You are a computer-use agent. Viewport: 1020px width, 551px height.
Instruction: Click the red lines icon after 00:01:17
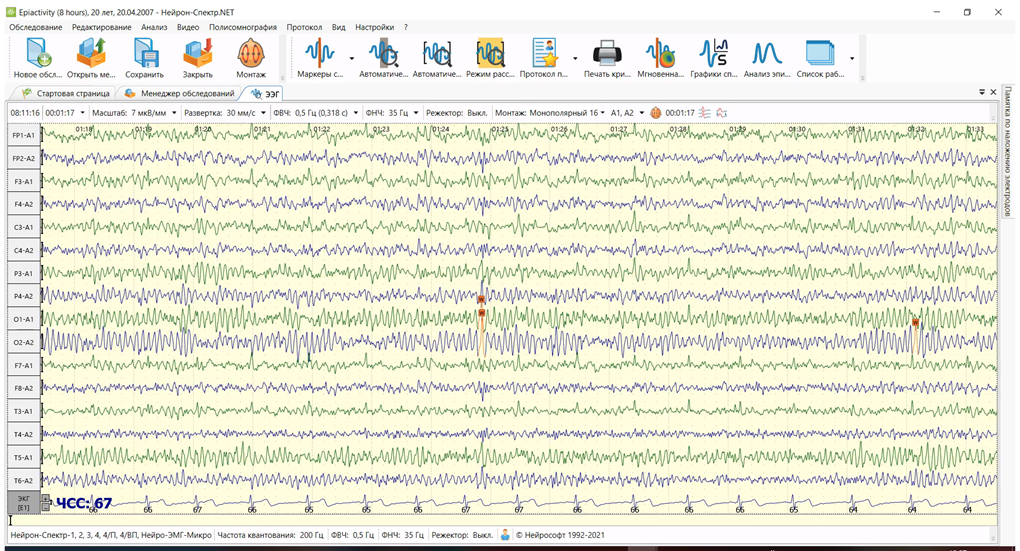coord(705,113)
